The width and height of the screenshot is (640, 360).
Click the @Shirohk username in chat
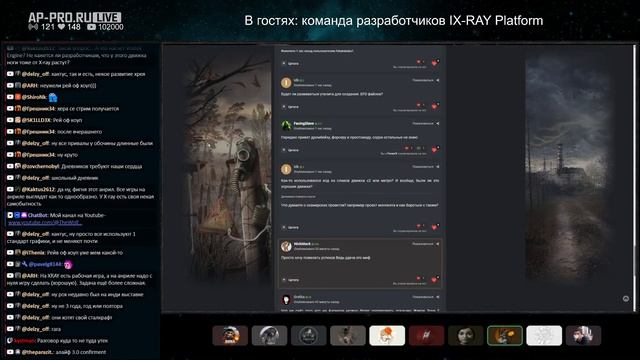[x=34, y=97]
